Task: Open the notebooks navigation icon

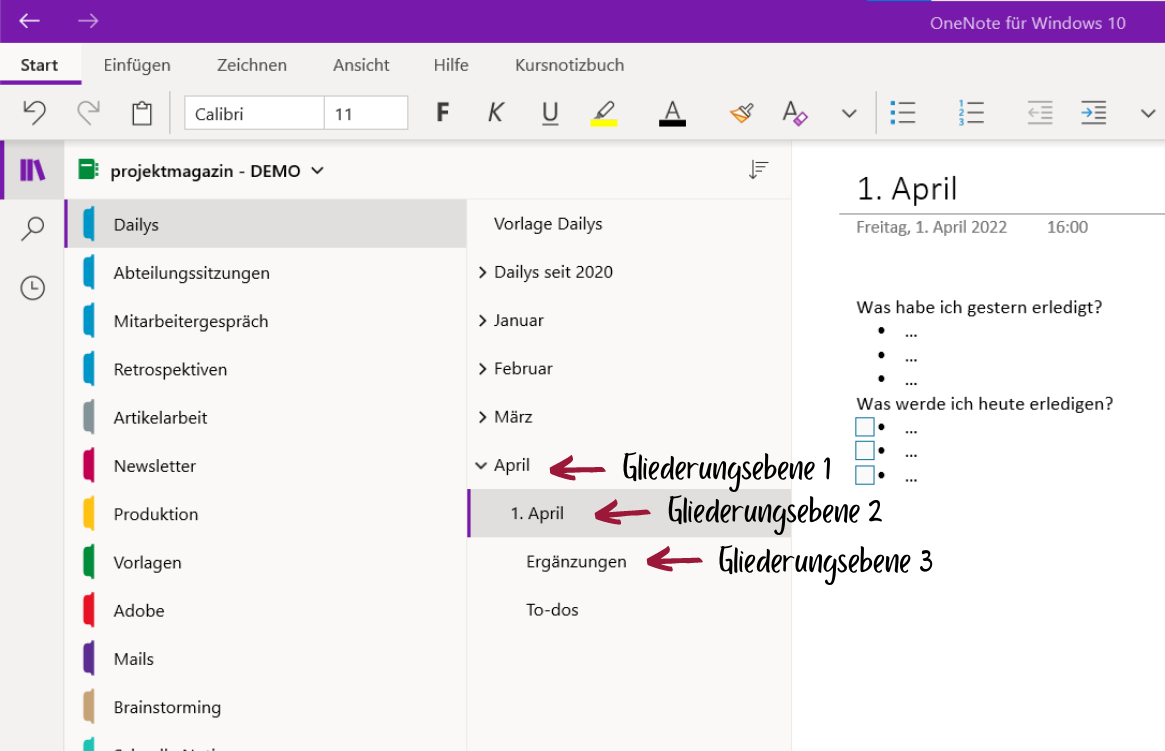Action: [x=33, y=170]
